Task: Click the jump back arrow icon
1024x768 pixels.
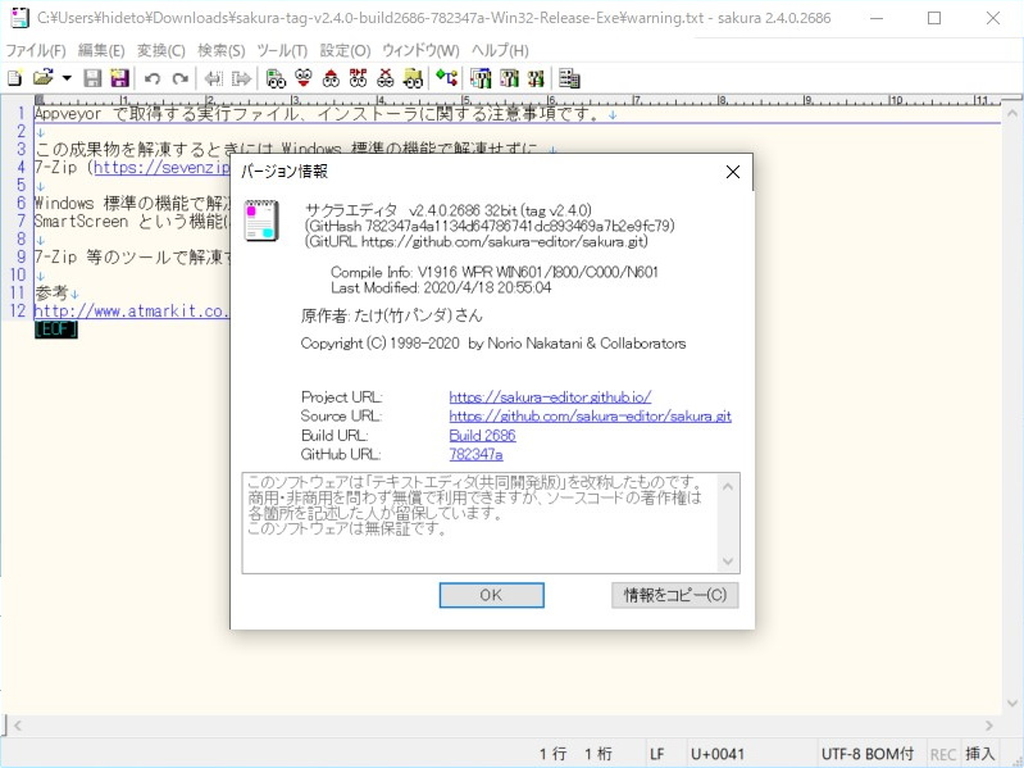Action: click(x=213, y=79)
